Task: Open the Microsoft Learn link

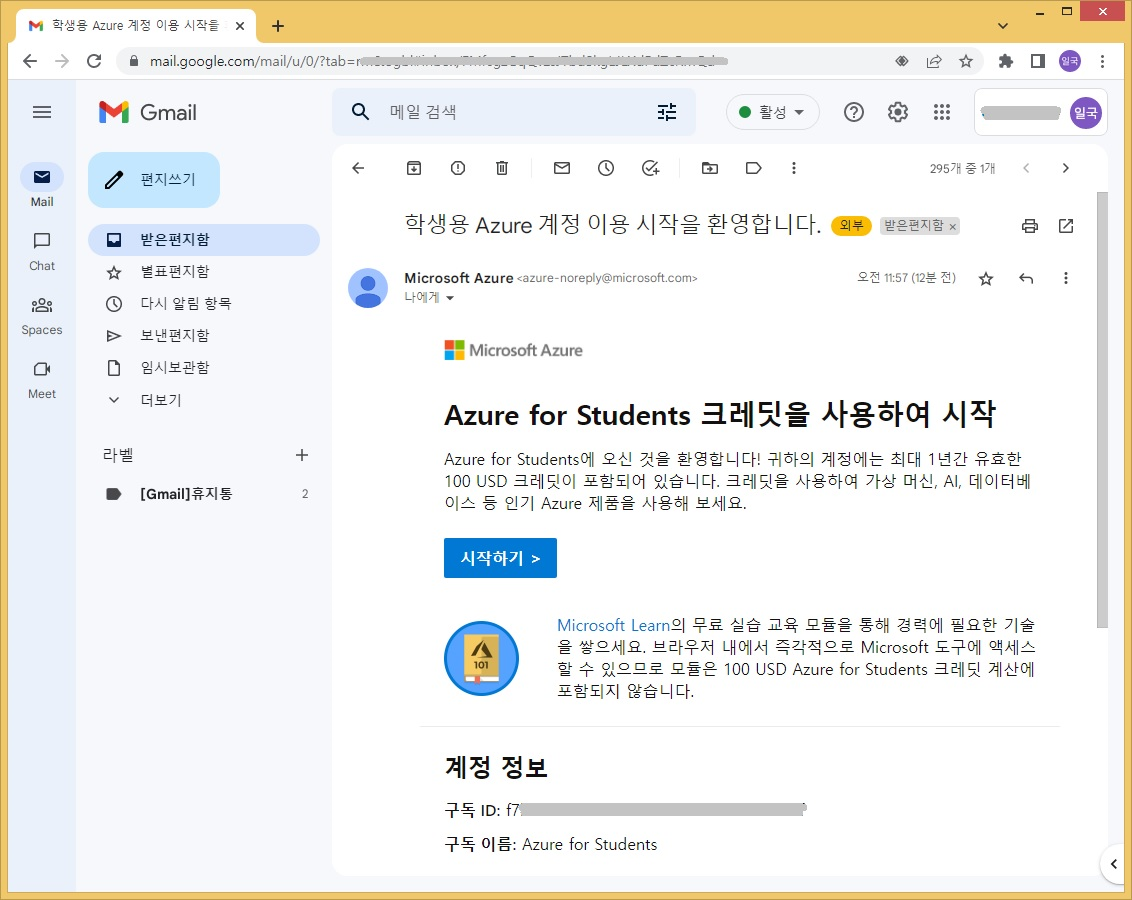Action: coord(614,625)
